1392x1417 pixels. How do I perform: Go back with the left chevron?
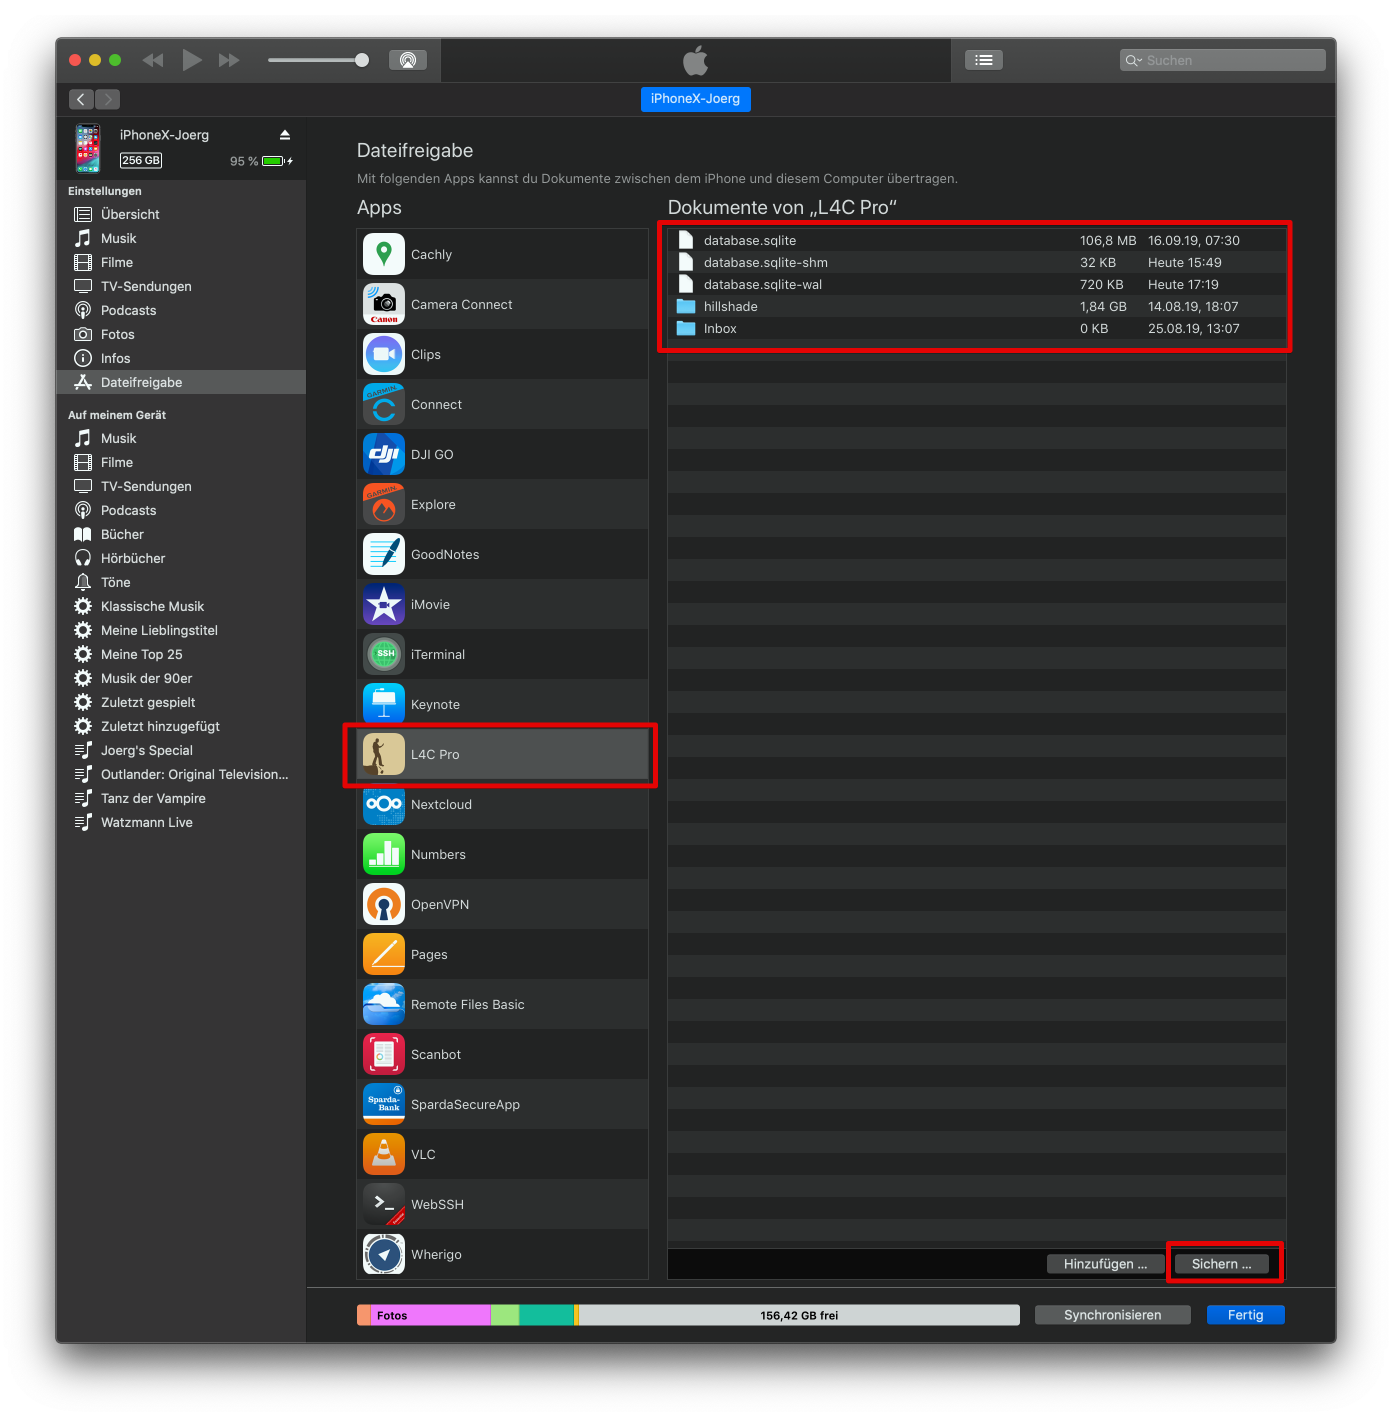click(81, 99)
